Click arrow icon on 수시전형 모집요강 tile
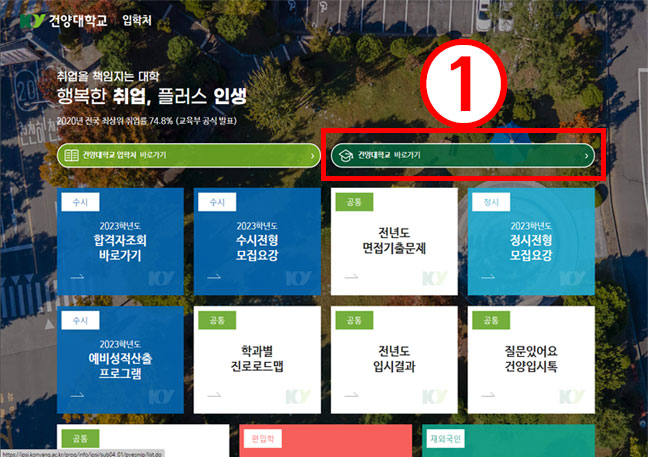 point(213,277)
